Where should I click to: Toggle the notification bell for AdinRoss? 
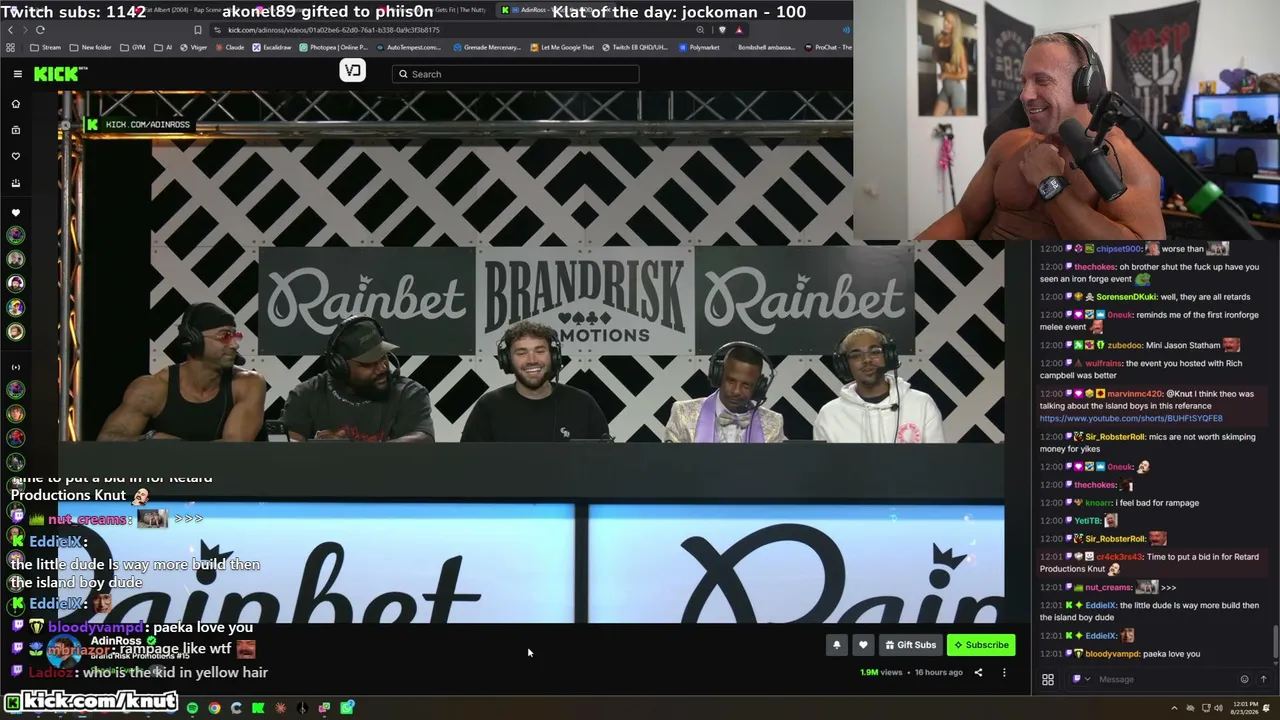tap(837, 645)
